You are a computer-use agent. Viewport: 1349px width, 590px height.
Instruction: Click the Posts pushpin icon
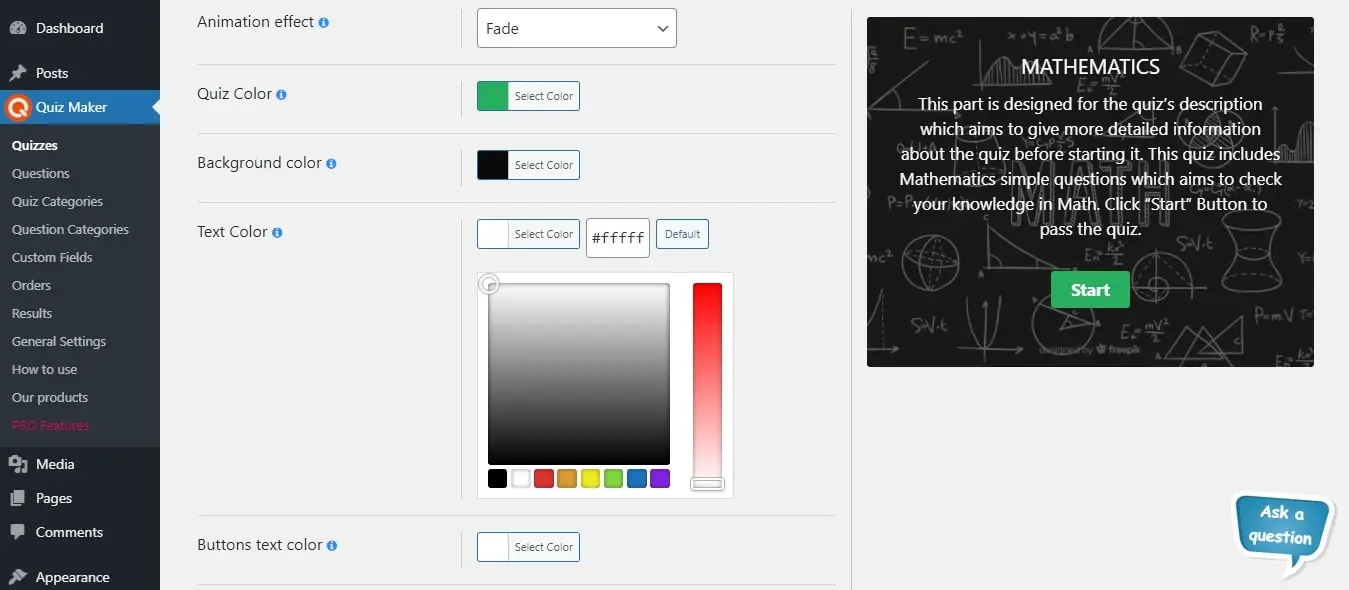point(16,72)
